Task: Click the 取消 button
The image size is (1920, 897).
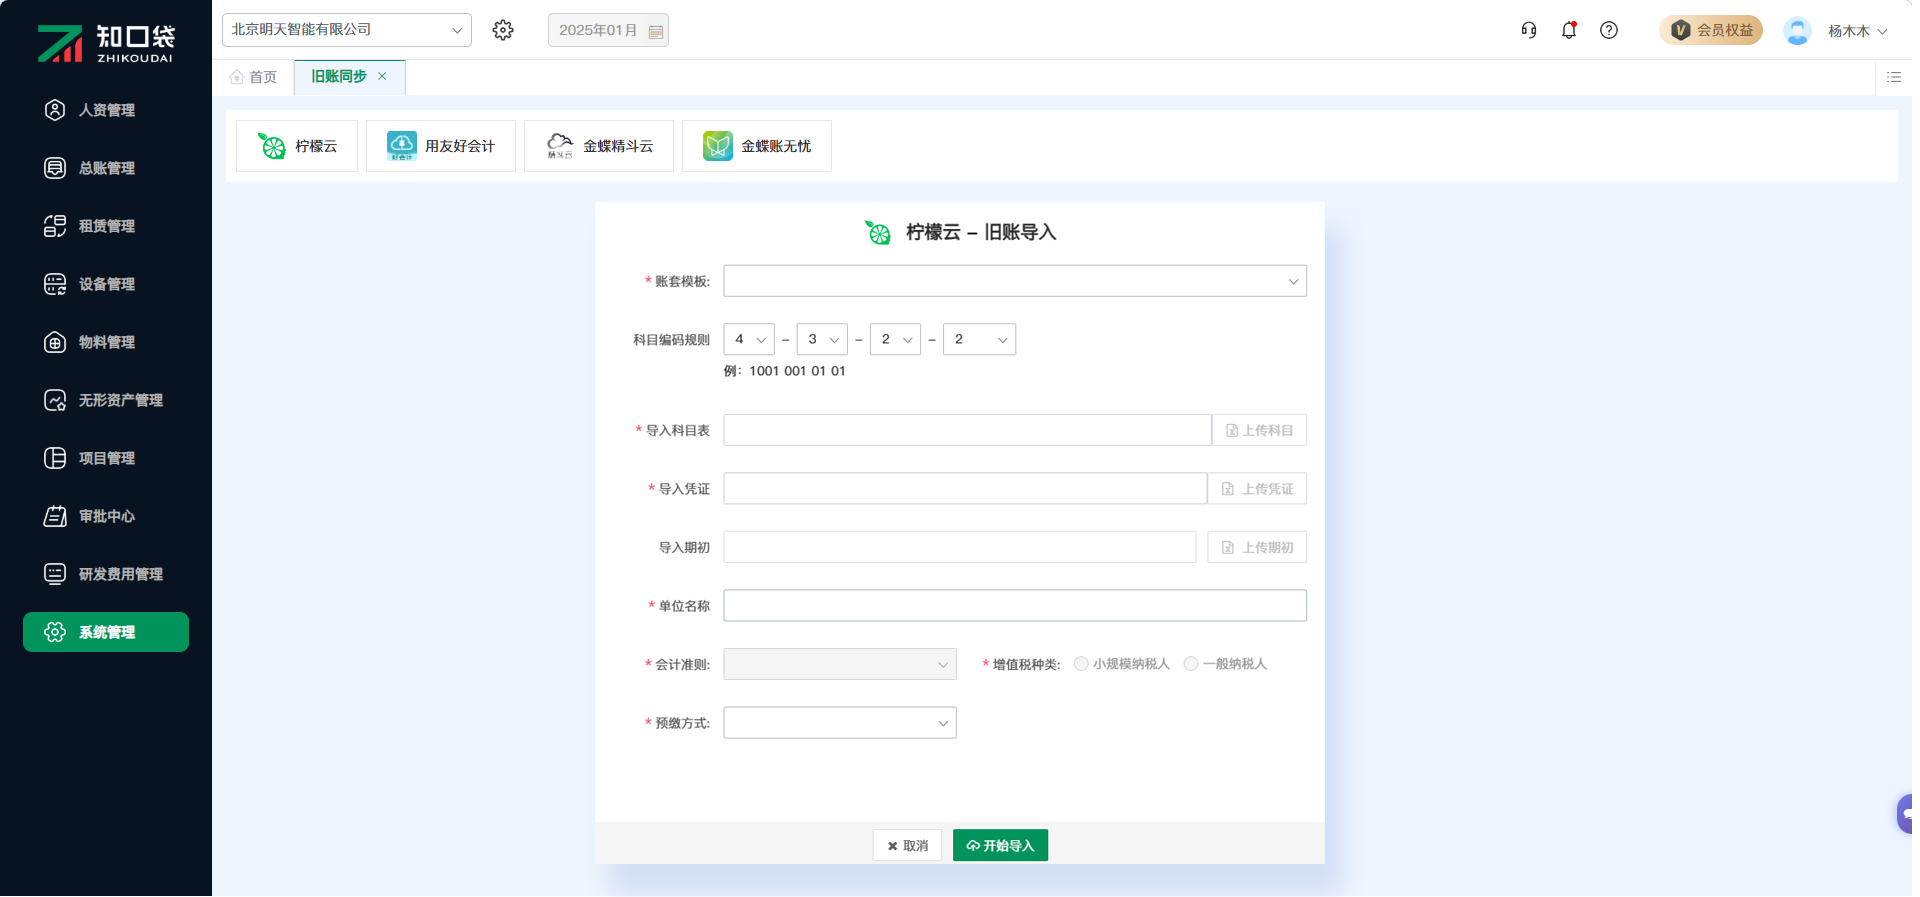Action: click(x=908, y=846)
